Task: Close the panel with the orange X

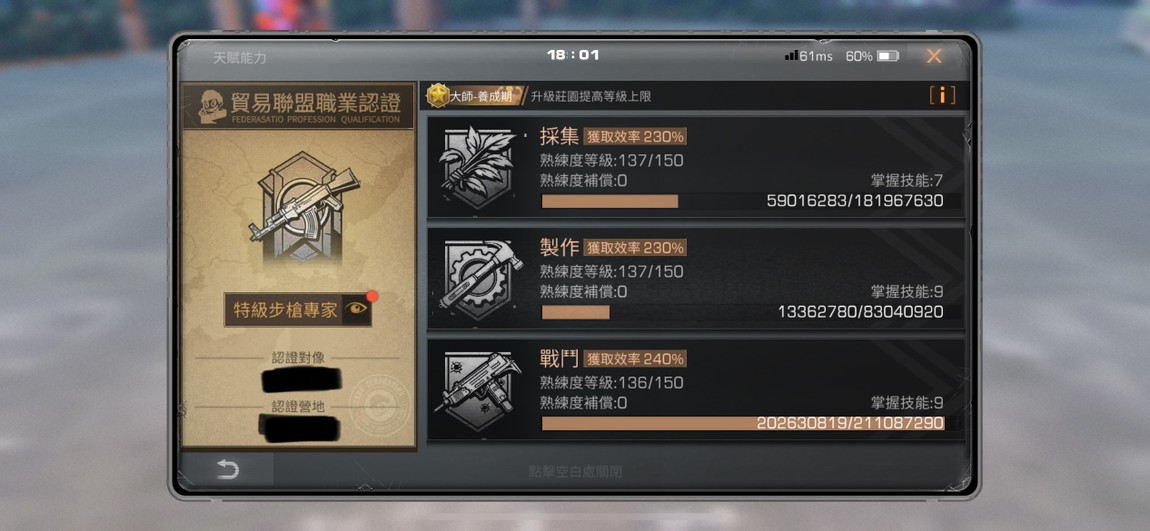Action: click(934, 56)
